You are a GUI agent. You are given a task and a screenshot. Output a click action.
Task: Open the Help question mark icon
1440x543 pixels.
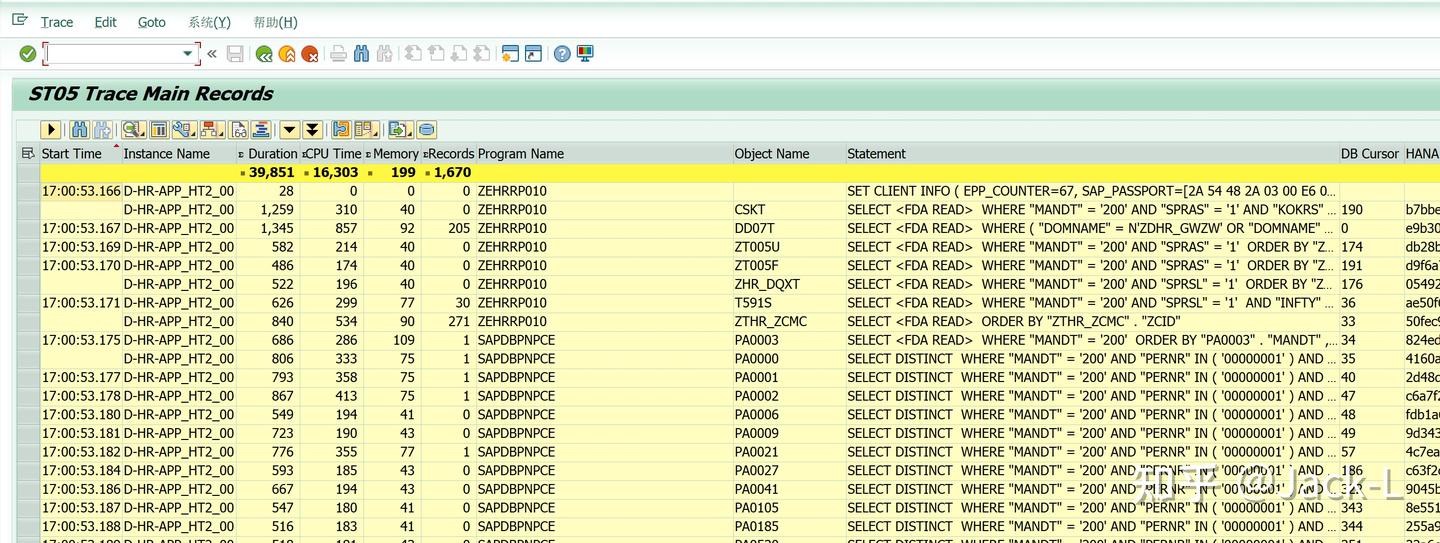coord(562,54)
